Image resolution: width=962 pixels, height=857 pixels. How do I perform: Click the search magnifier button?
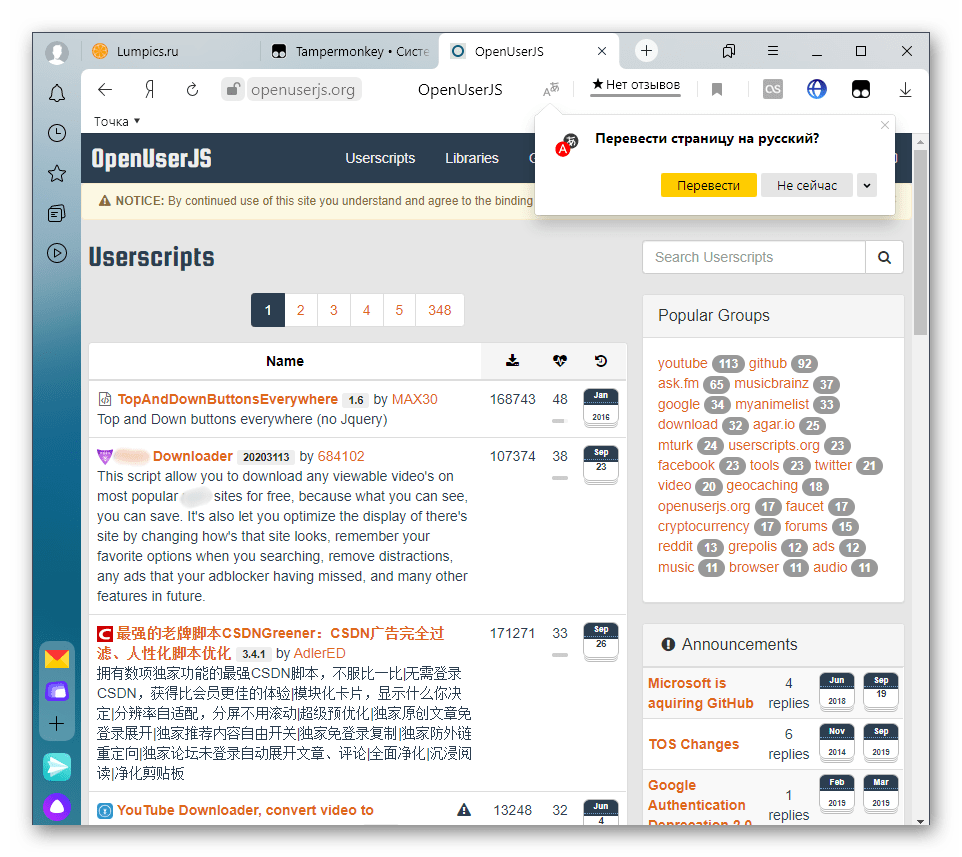click(x=884, y=257)
